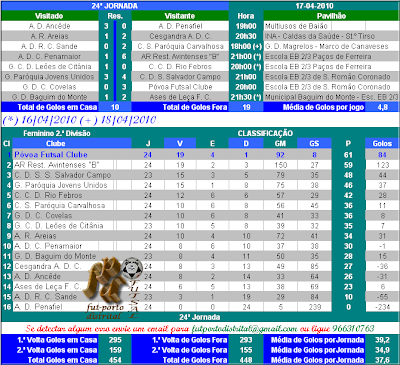
Task: Select 'Feminino 2.ª Divisão' heading
Action: coord(57,133)
